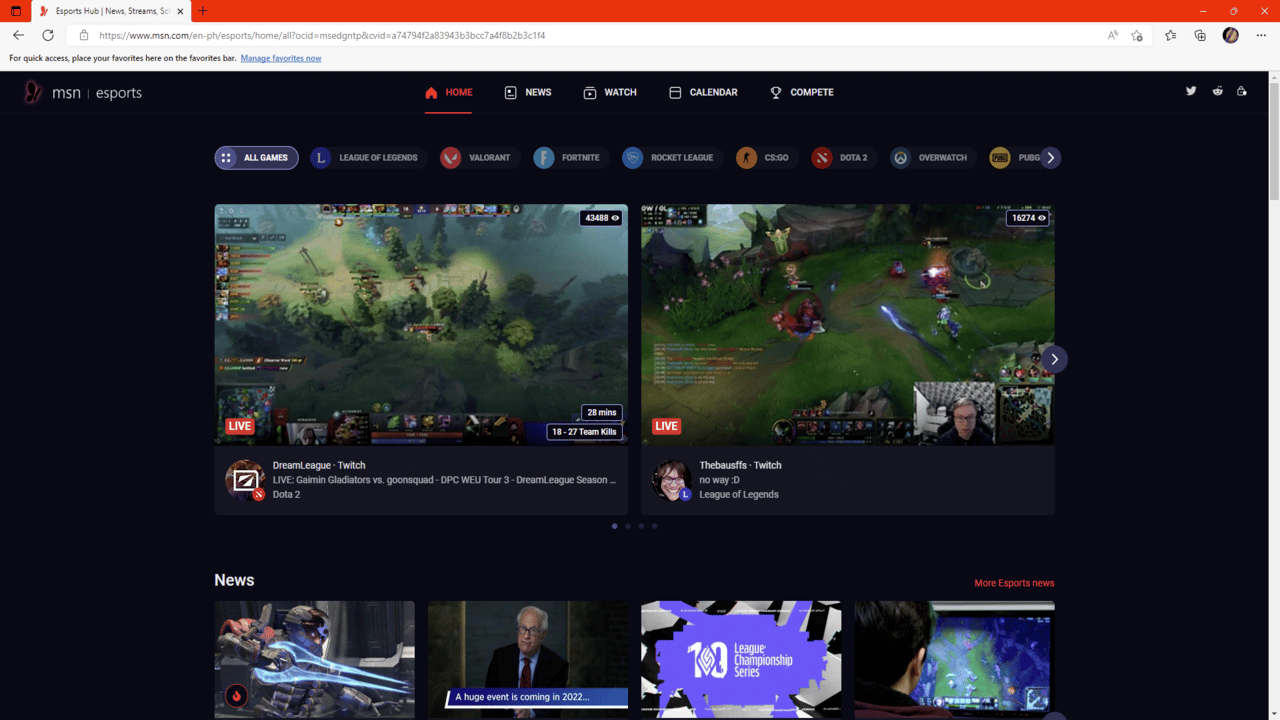Select the Overwatch game filter
1280x720 pixels.
coord(932,158)
